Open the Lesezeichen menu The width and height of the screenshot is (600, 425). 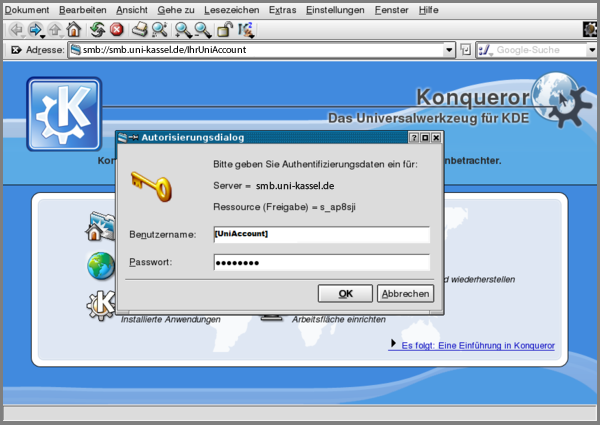pyautogui.click(x=231, y=9)
